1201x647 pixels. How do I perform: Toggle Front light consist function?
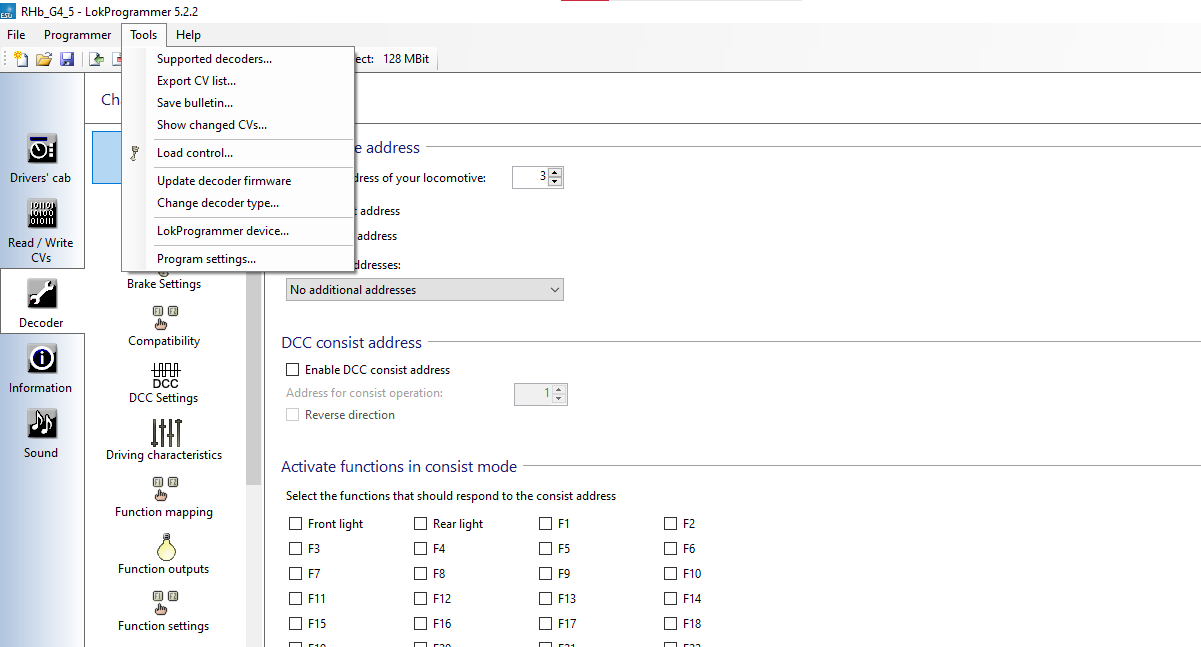point(295,524)
